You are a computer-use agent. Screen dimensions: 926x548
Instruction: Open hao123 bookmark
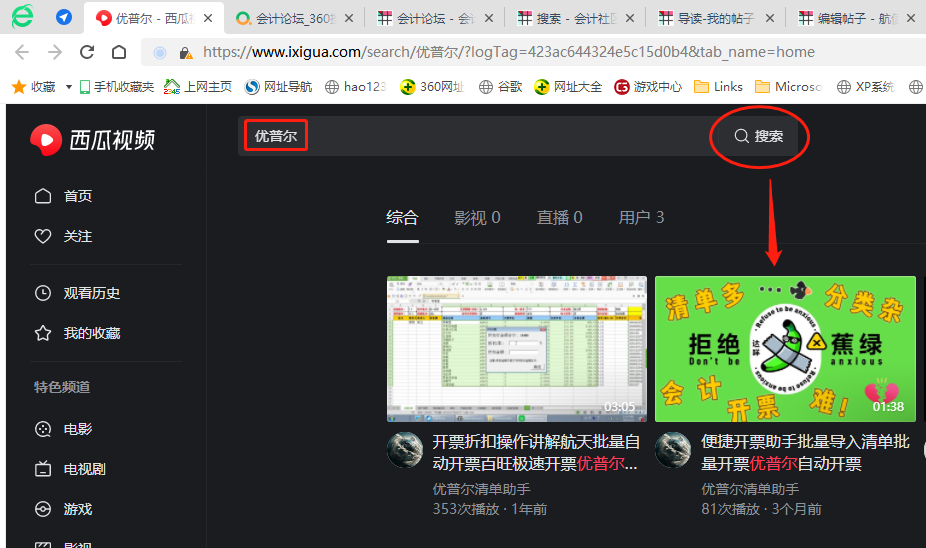click(x=355, y=87)
